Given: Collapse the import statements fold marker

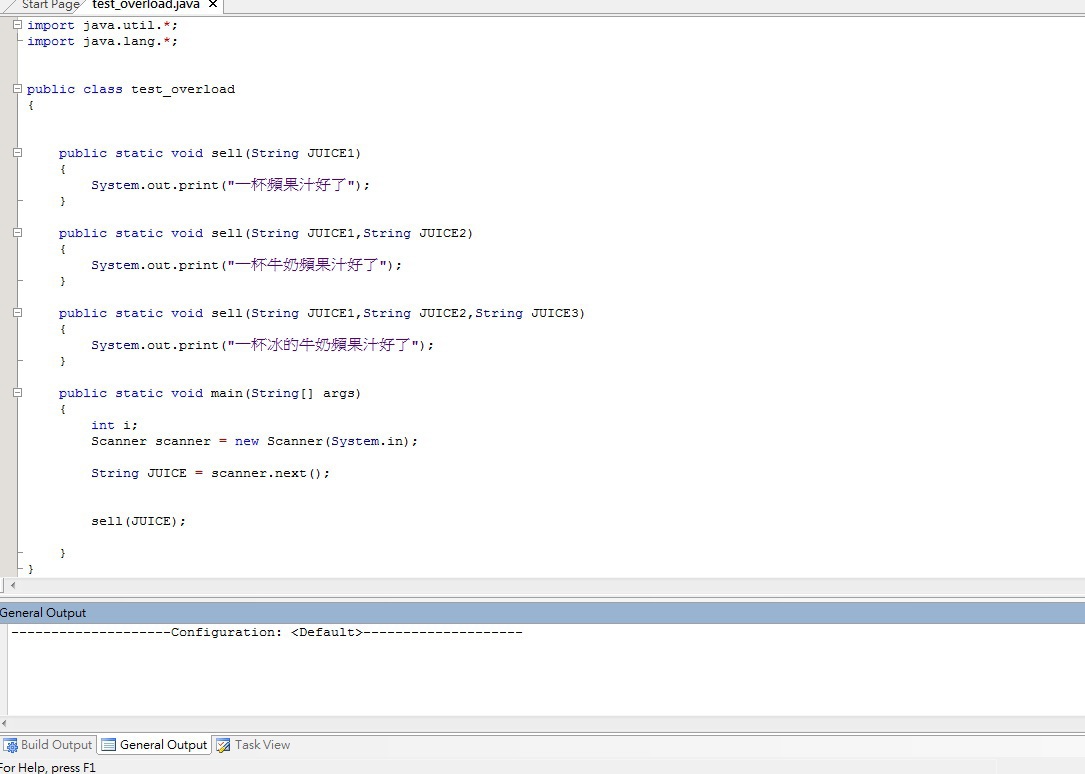Looking at the screenshot, I should [17, 25].
